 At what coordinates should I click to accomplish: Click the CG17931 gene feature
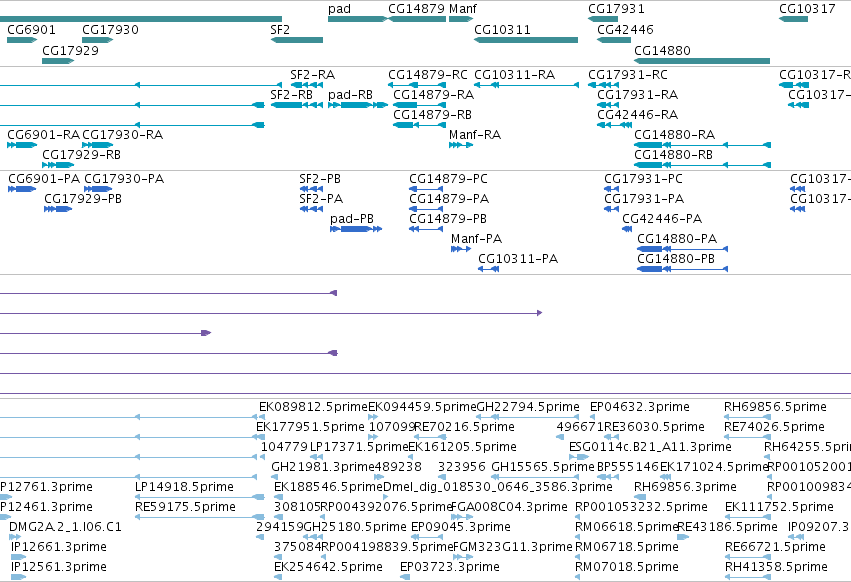tap(603, 19)
